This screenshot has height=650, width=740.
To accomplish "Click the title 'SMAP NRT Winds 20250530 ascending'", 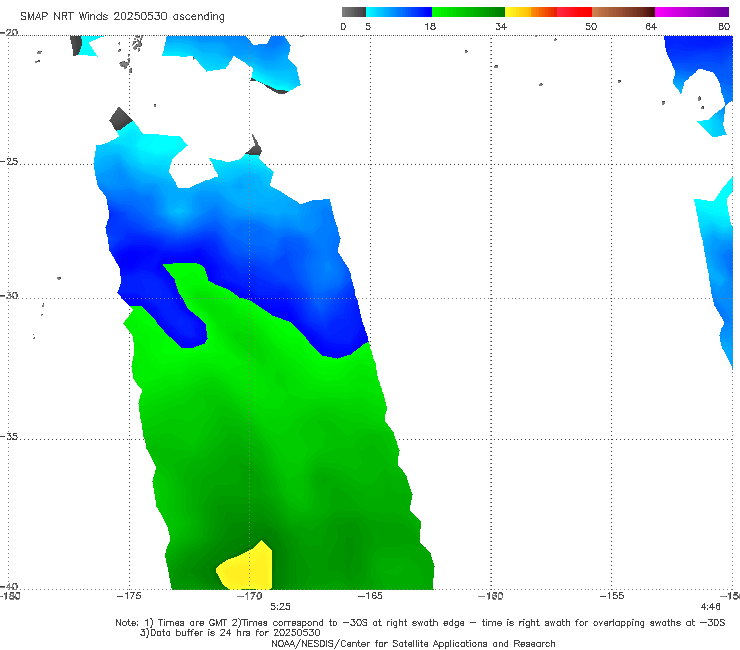I will (x=122, y=16).
